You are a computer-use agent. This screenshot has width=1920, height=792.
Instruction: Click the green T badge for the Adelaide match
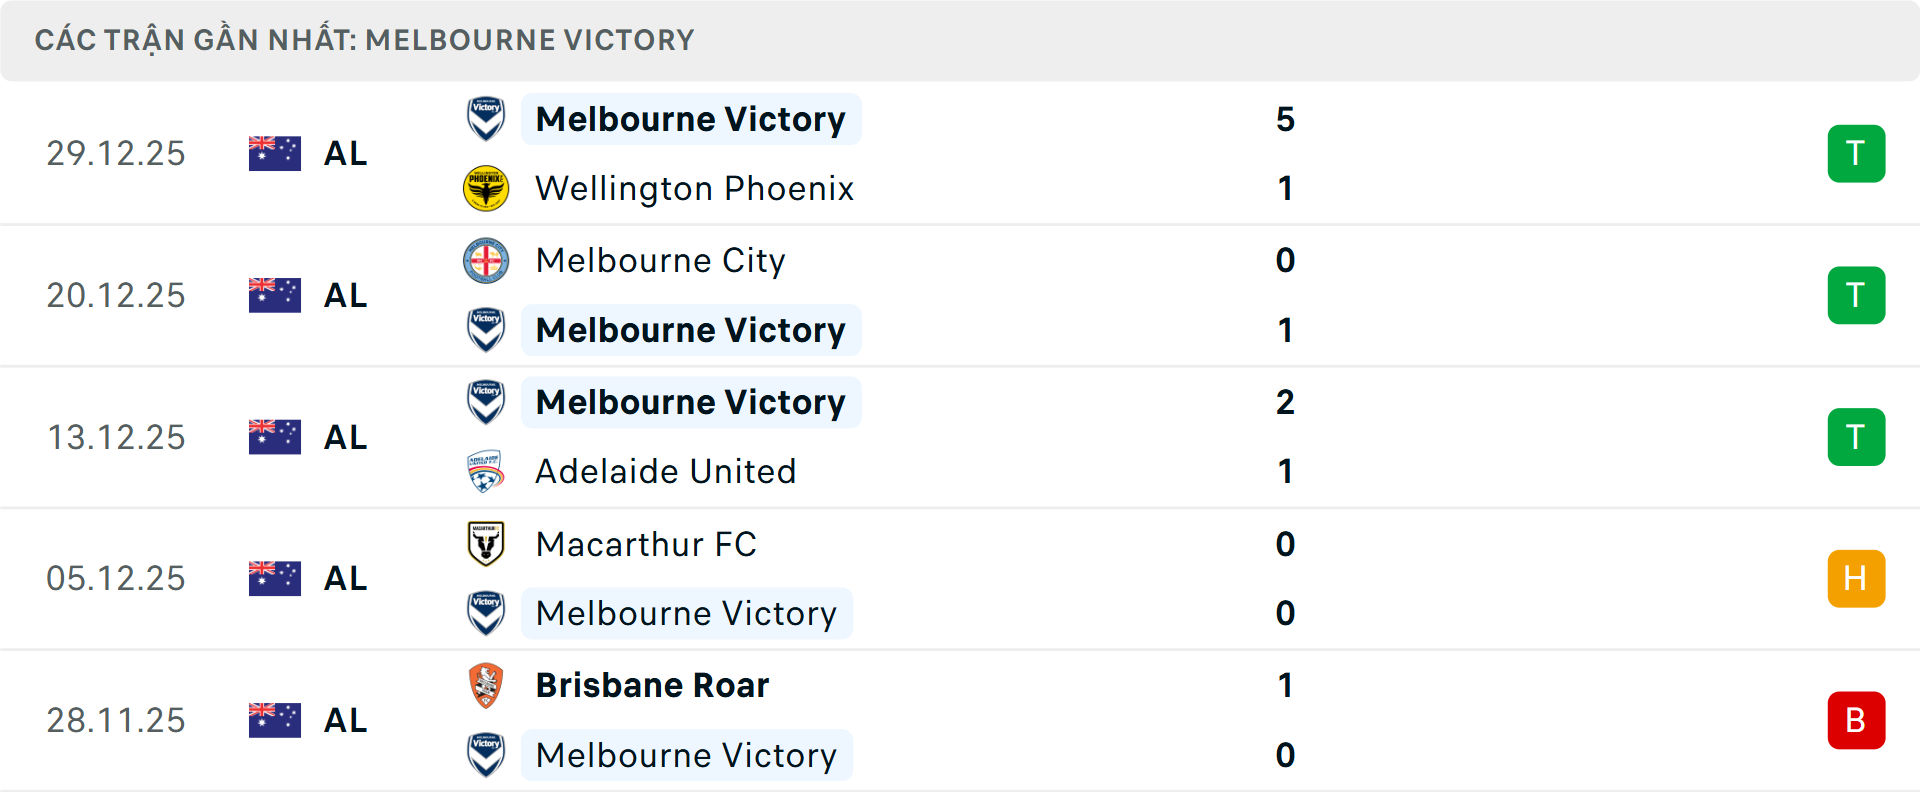coord(1857,436)
